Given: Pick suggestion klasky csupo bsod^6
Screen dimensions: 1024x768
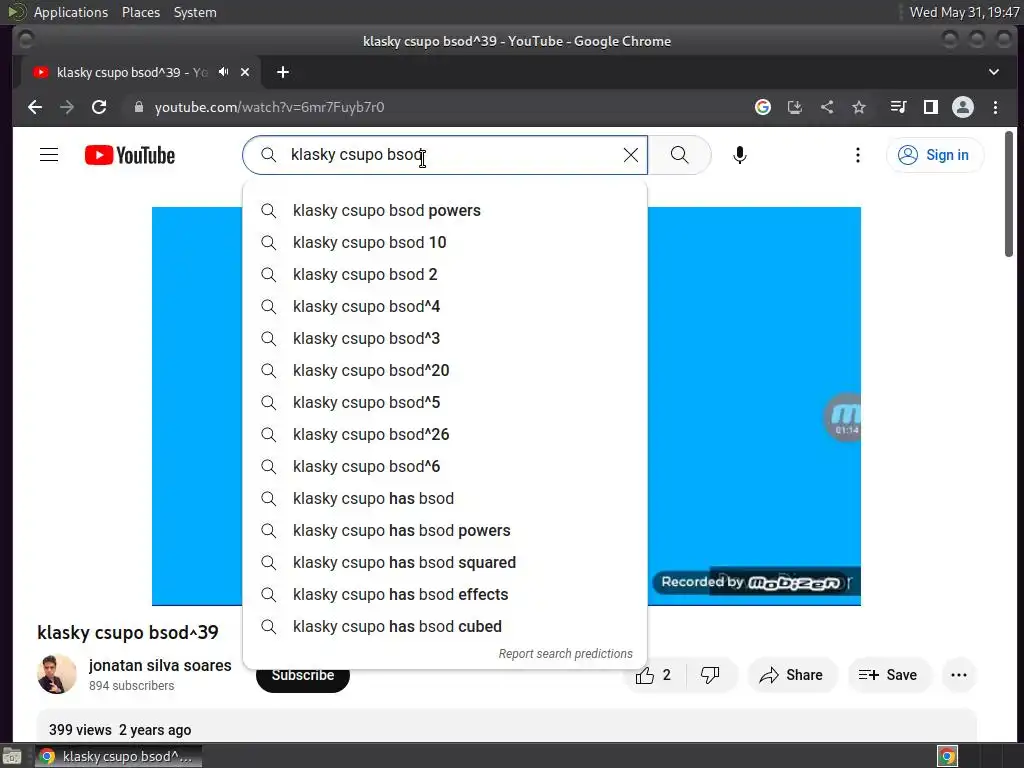Looking at the screenshot, I should click(445, 466).
